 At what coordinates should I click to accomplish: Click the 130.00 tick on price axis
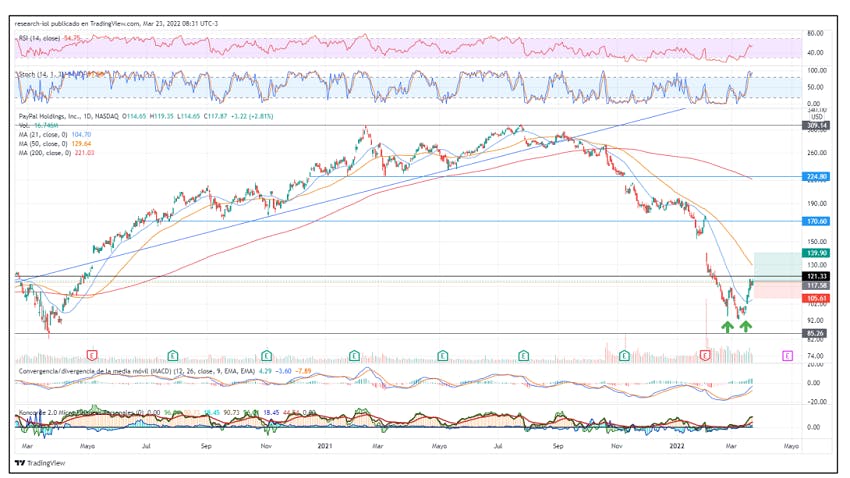tap(817, 265)
